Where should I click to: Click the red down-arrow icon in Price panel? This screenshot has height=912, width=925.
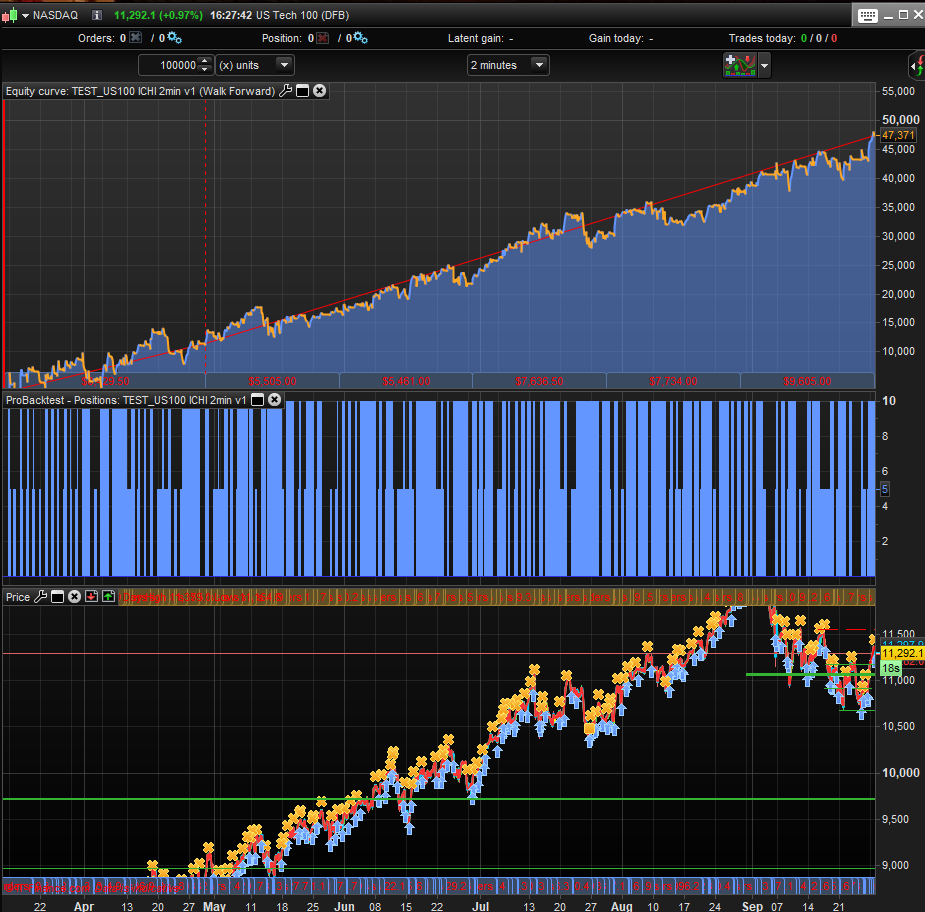(x=91, y=597)
